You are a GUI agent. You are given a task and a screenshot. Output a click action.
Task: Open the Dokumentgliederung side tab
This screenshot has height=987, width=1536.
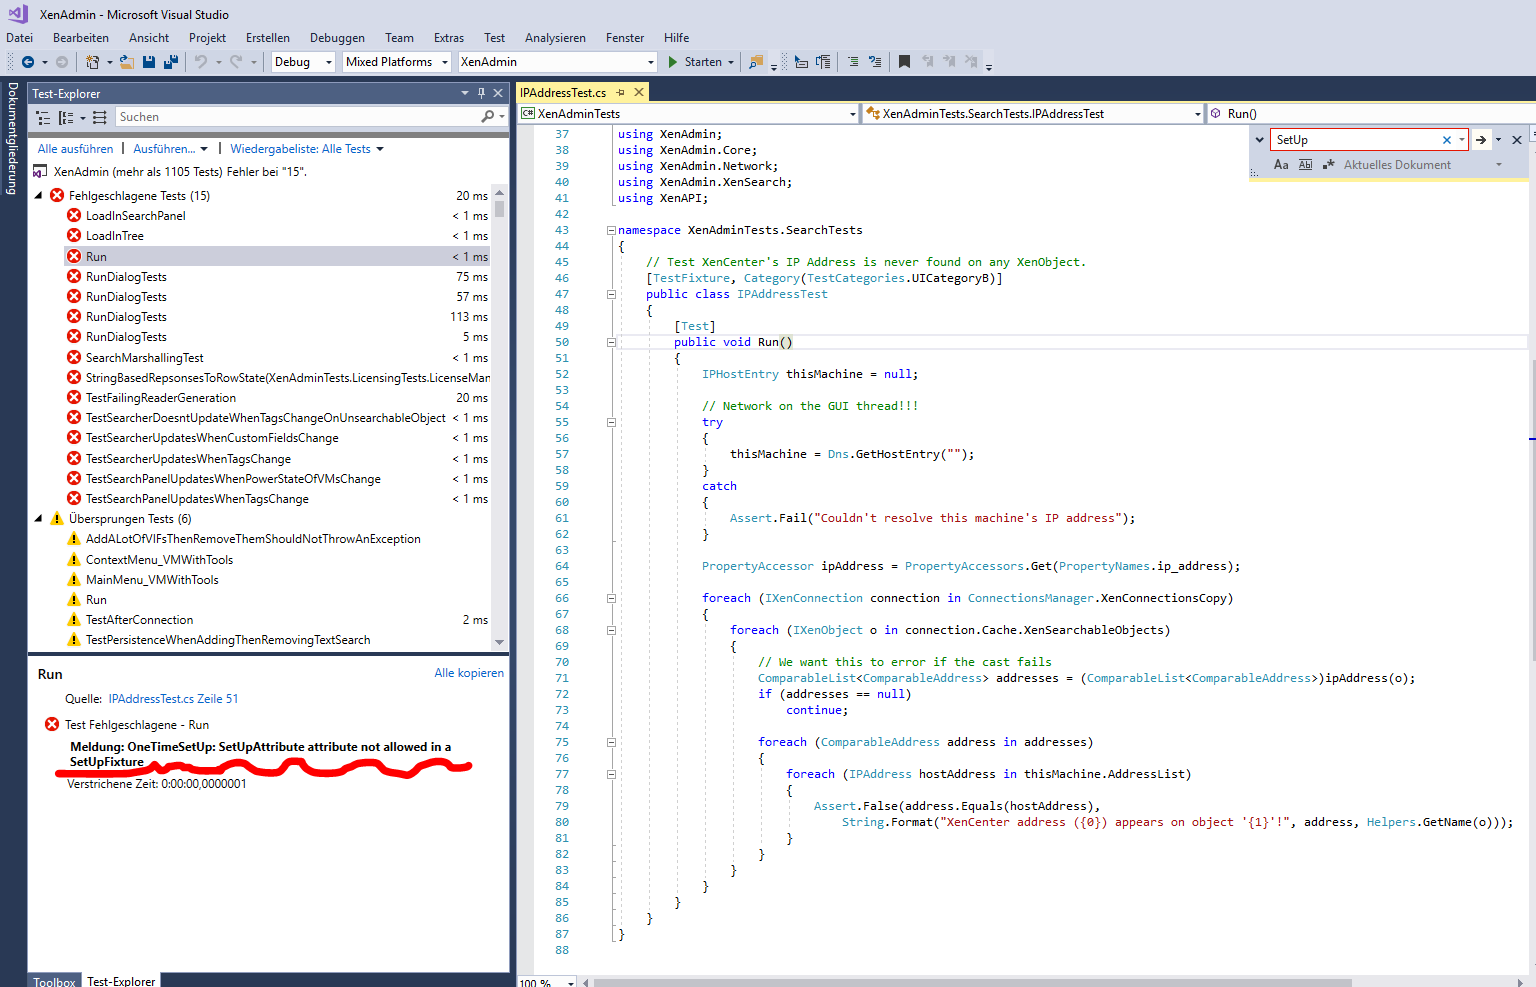click(x=12, y=138)
